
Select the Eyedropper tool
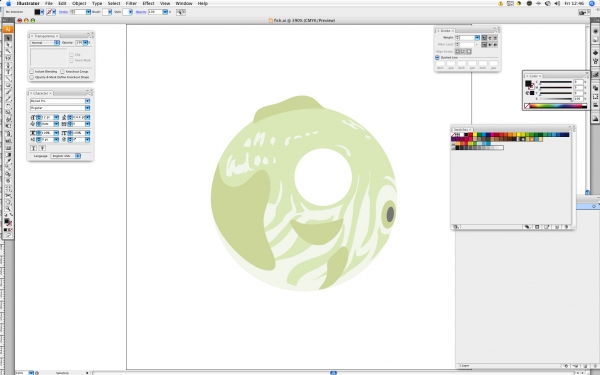pyautogui.click(x=8, y=161)
